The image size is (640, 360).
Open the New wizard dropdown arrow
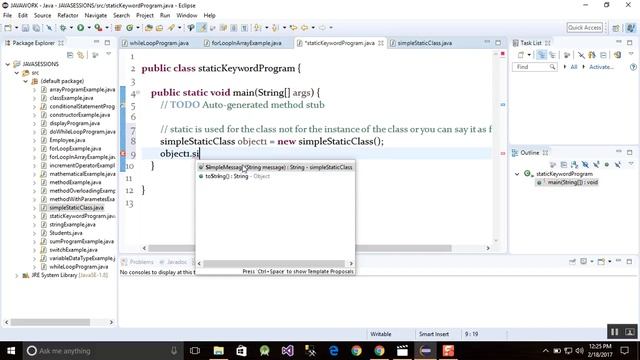[x=17, y=28]
